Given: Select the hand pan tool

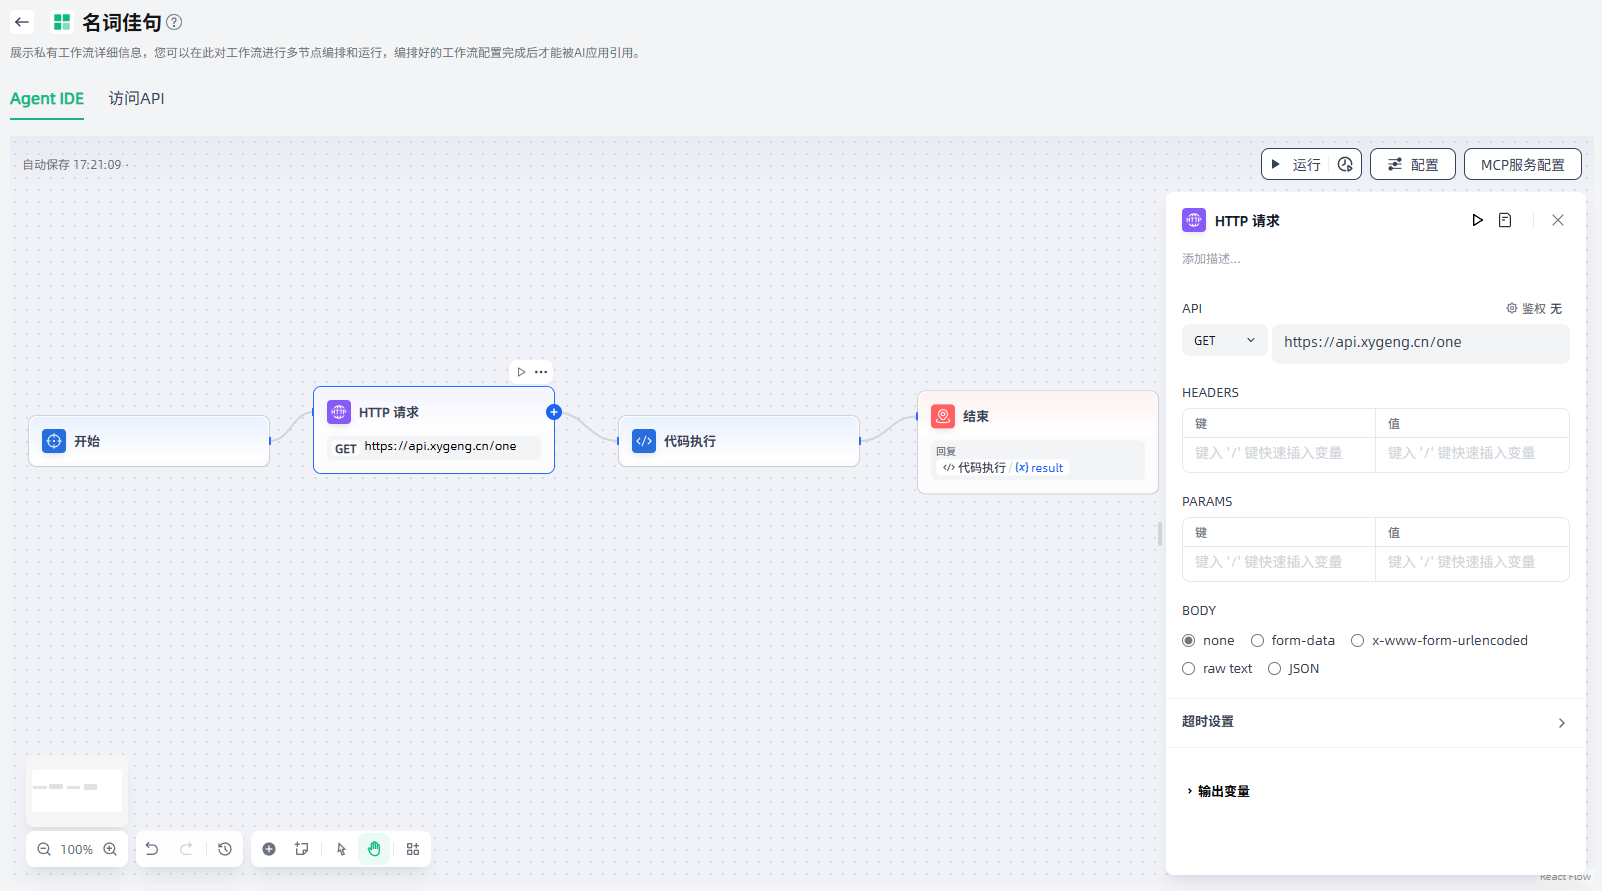Looking at the screenshot, I should (374, 849).
